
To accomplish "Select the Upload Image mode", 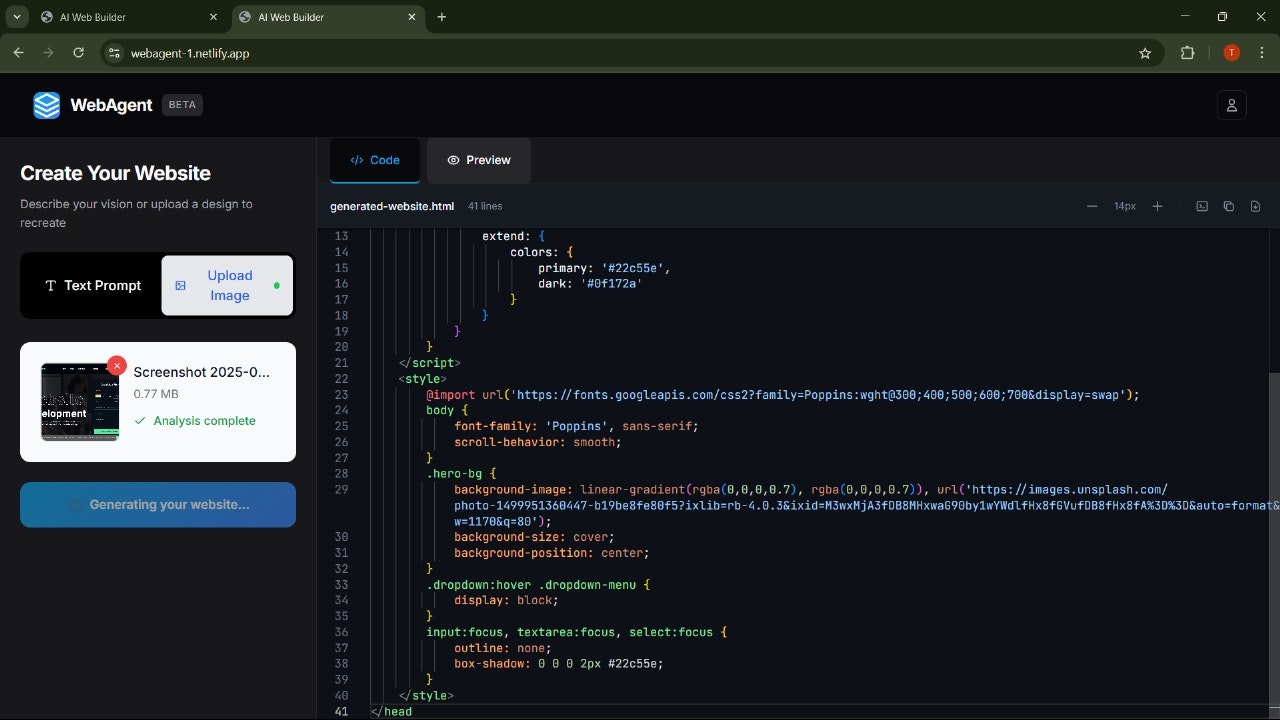I will pyautogui.click(x=228, y=286).
